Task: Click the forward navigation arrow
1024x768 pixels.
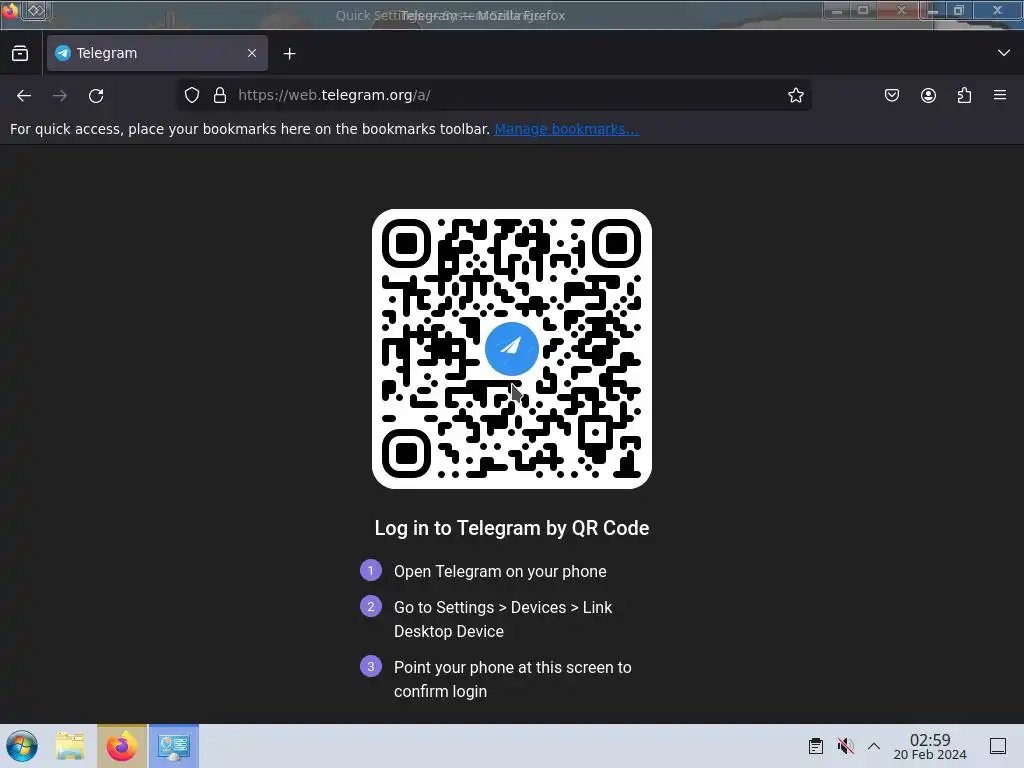Action: click(60, 95)
